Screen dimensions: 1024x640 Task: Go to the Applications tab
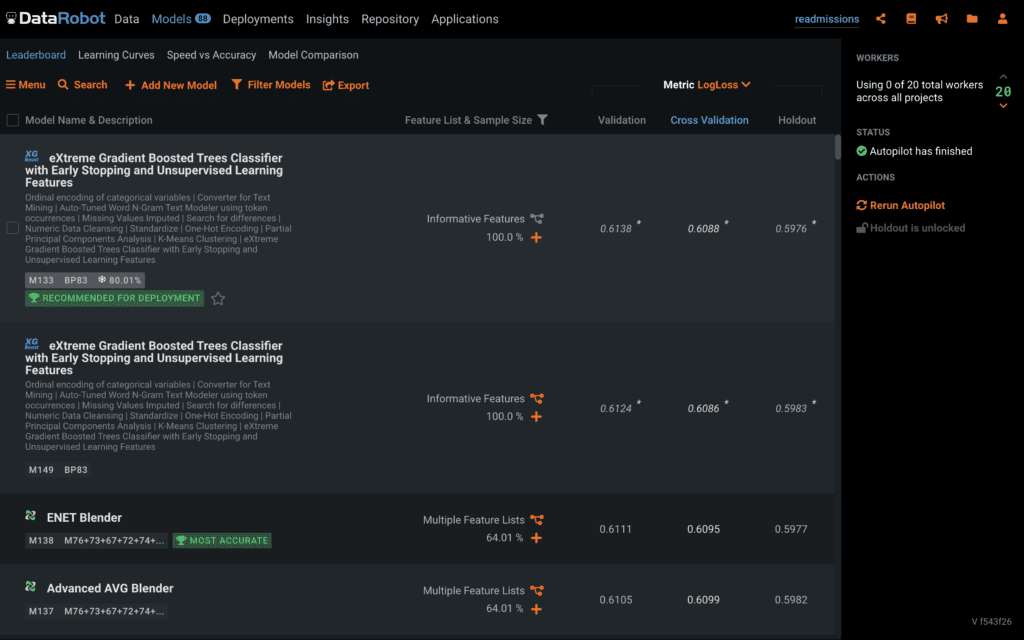click(465, 19)
